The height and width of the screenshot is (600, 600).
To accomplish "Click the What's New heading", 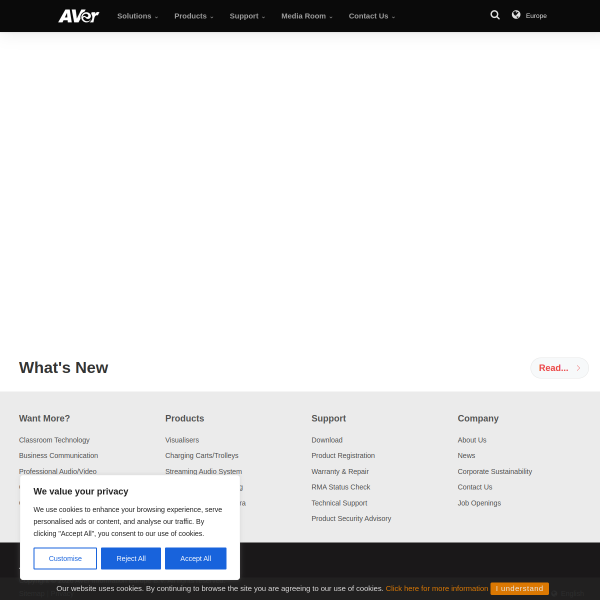I will coord(64,367).
